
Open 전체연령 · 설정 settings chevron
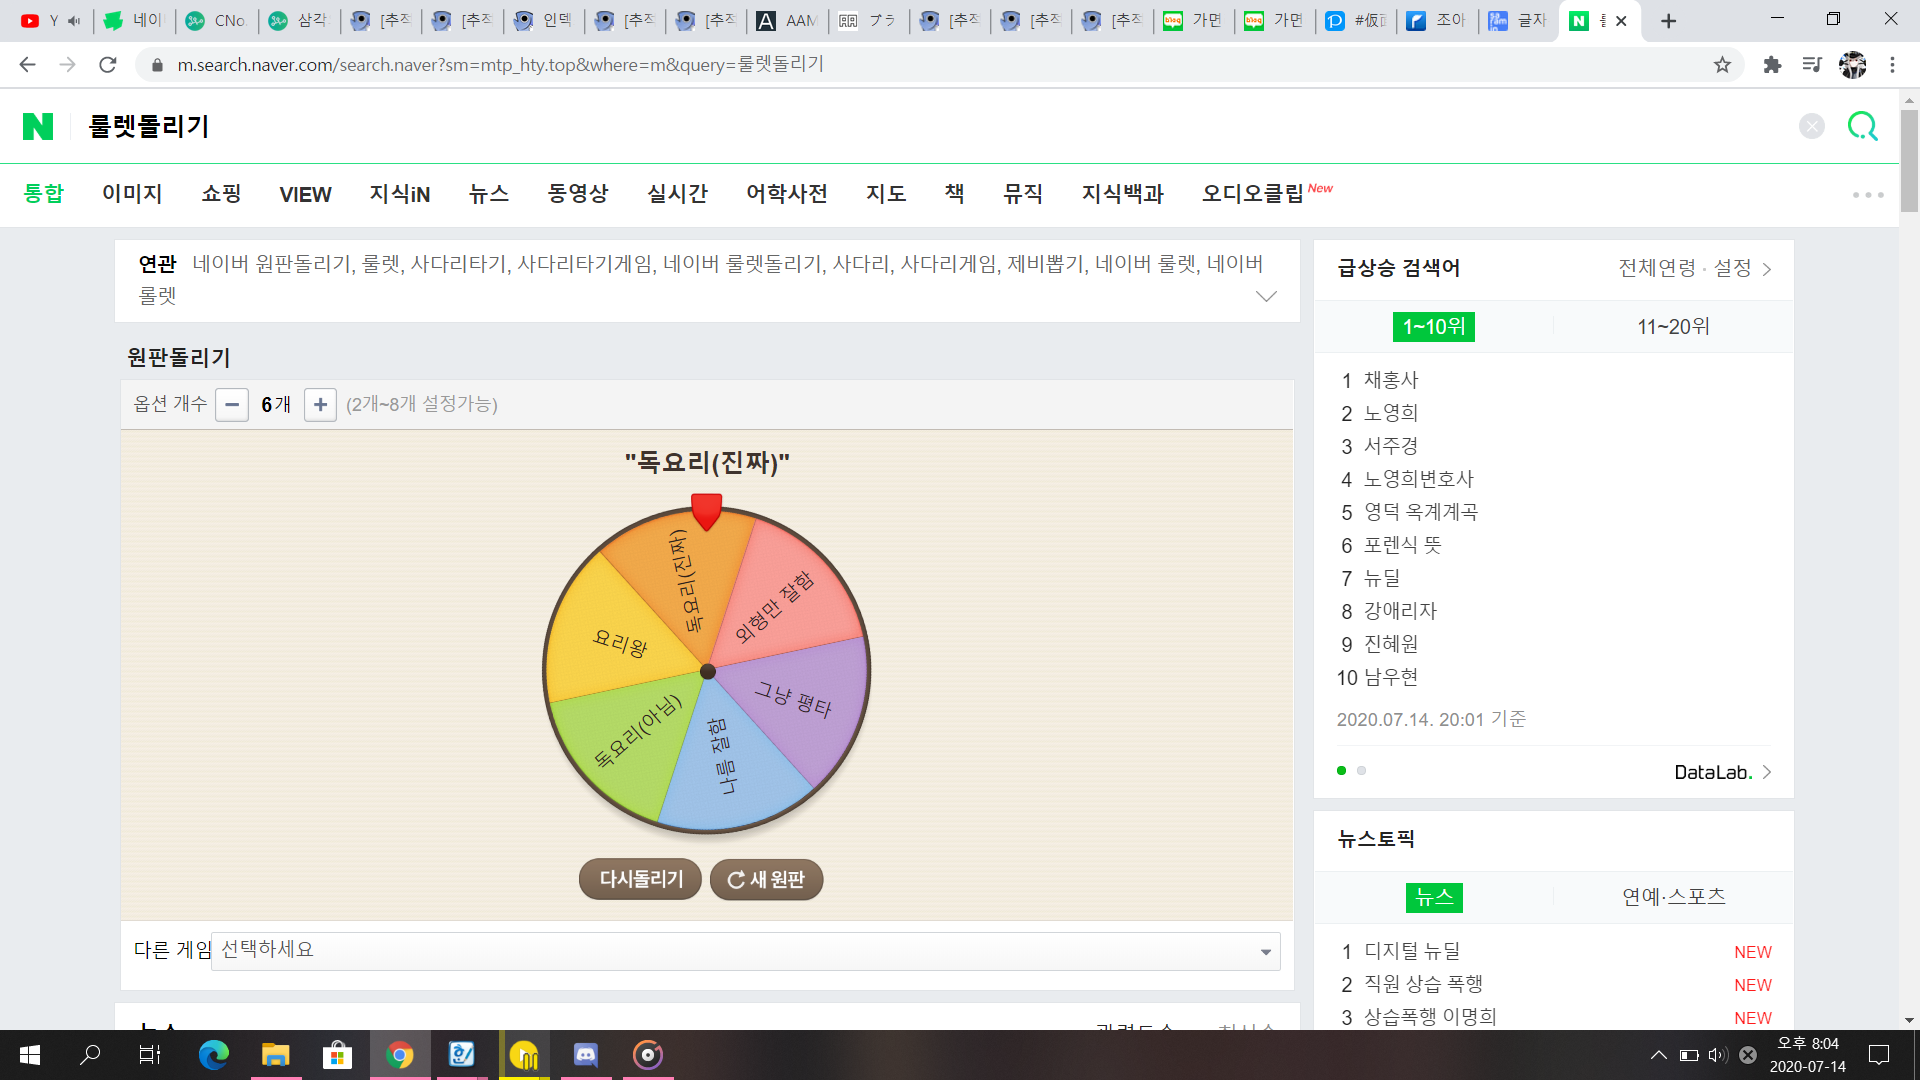pyautogui.click(x=1767, y=269)
